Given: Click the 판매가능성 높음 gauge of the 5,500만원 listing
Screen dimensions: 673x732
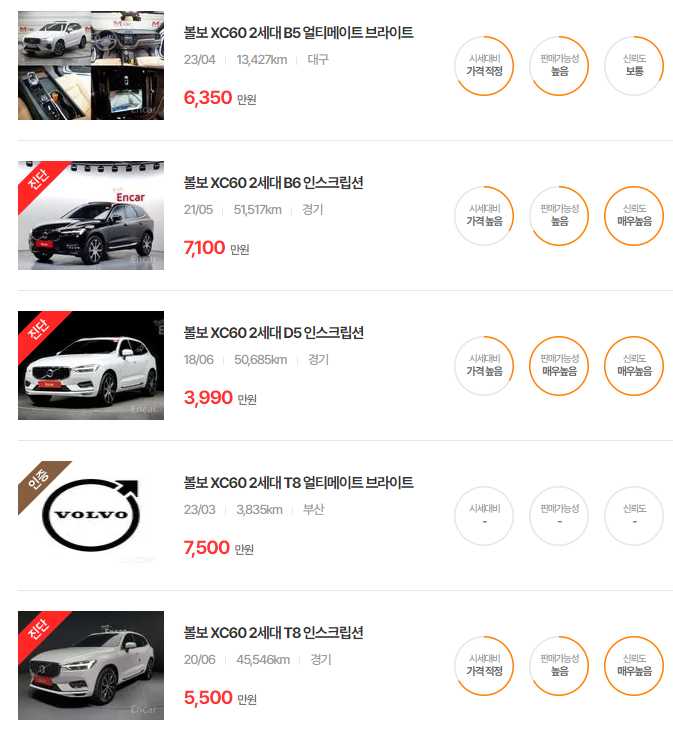Looking at the screenshot, I should 559,665.
